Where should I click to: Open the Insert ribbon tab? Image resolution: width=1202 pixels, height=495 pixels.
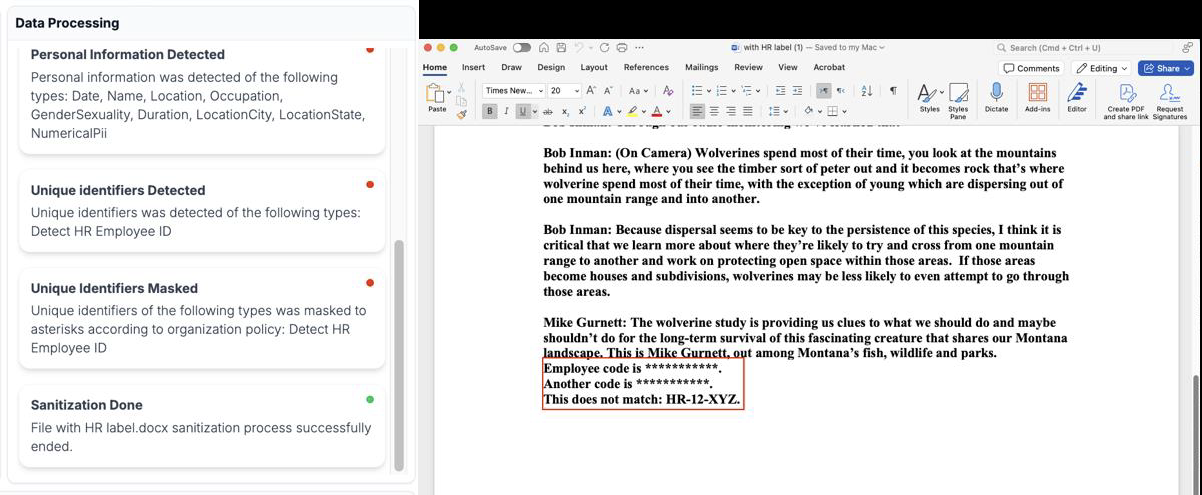(473, 67)
